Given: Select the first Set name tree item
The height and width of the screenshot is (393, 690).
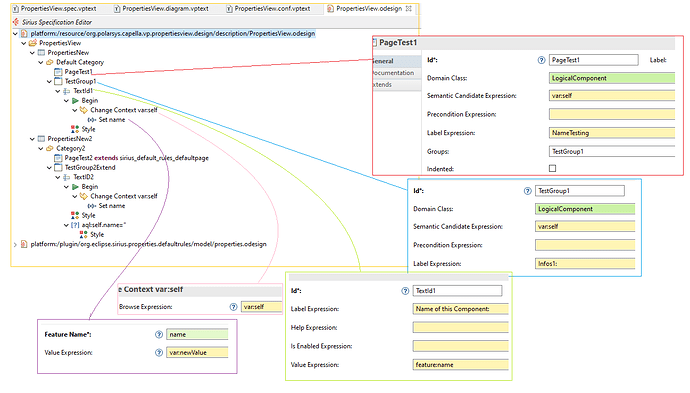Looking at the screenshot, I should [x=112, y=120].
